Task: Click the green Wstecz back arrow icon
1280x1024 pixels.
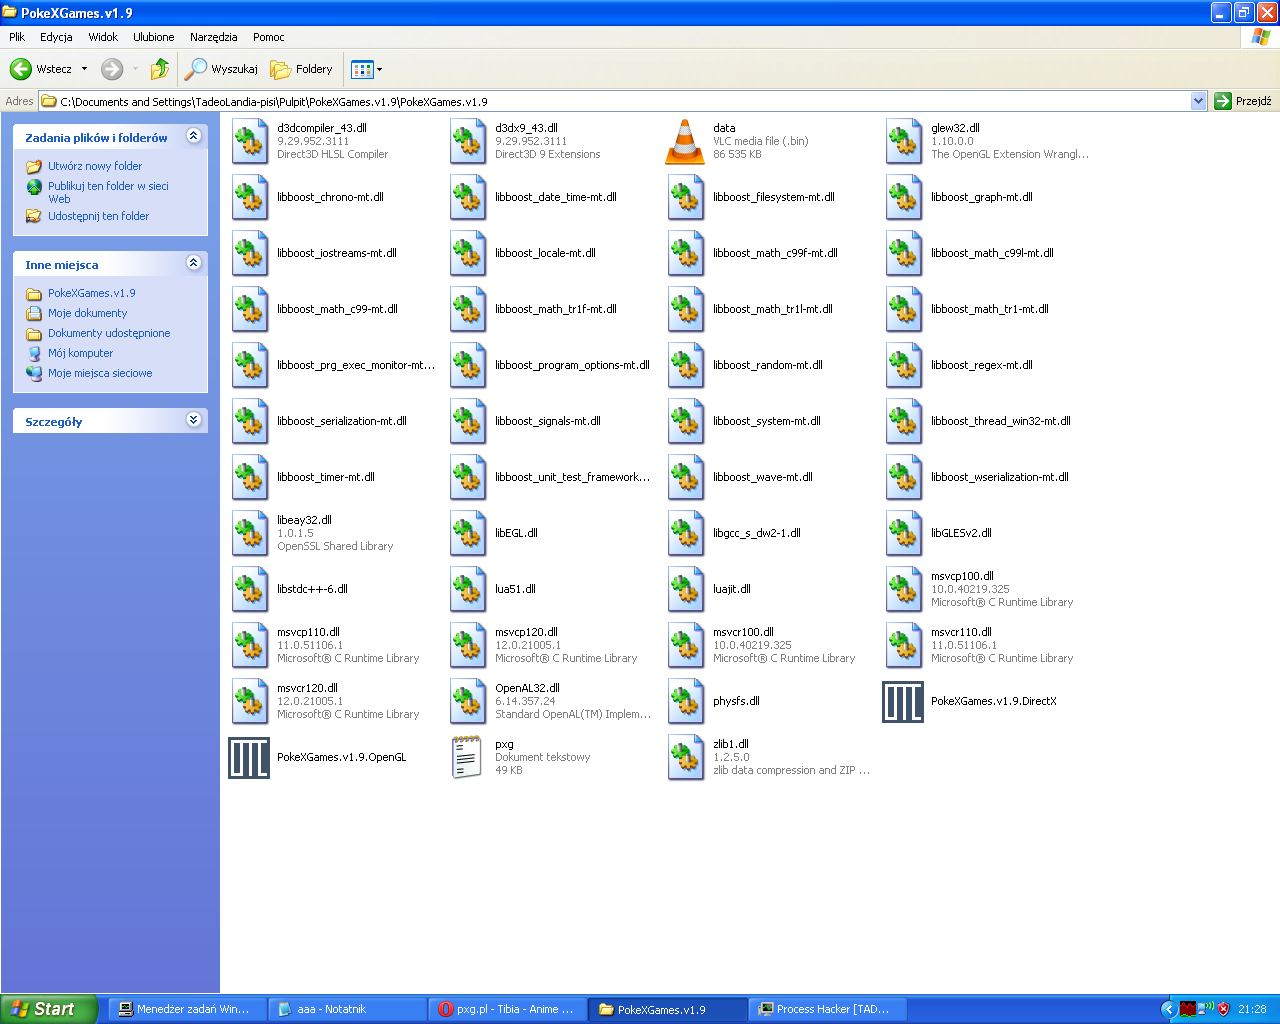Action: 21,69
